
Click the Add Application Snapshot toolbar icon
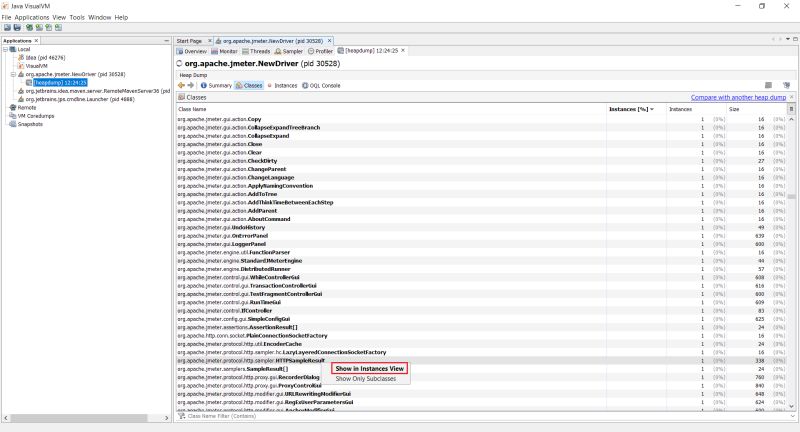click(59, 28)
